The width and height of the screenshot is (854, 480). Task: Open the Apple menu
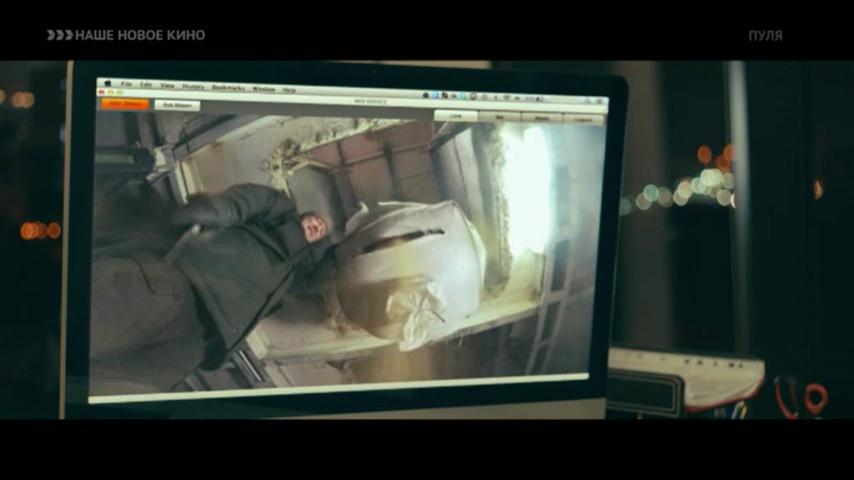(108, 83)
